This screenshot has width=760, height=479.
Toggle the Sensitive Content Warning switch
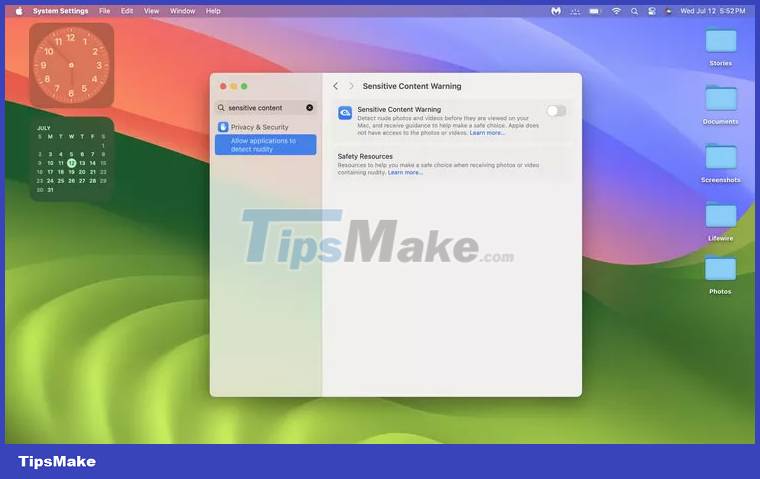pyautogui.click(x=556, y=111)
